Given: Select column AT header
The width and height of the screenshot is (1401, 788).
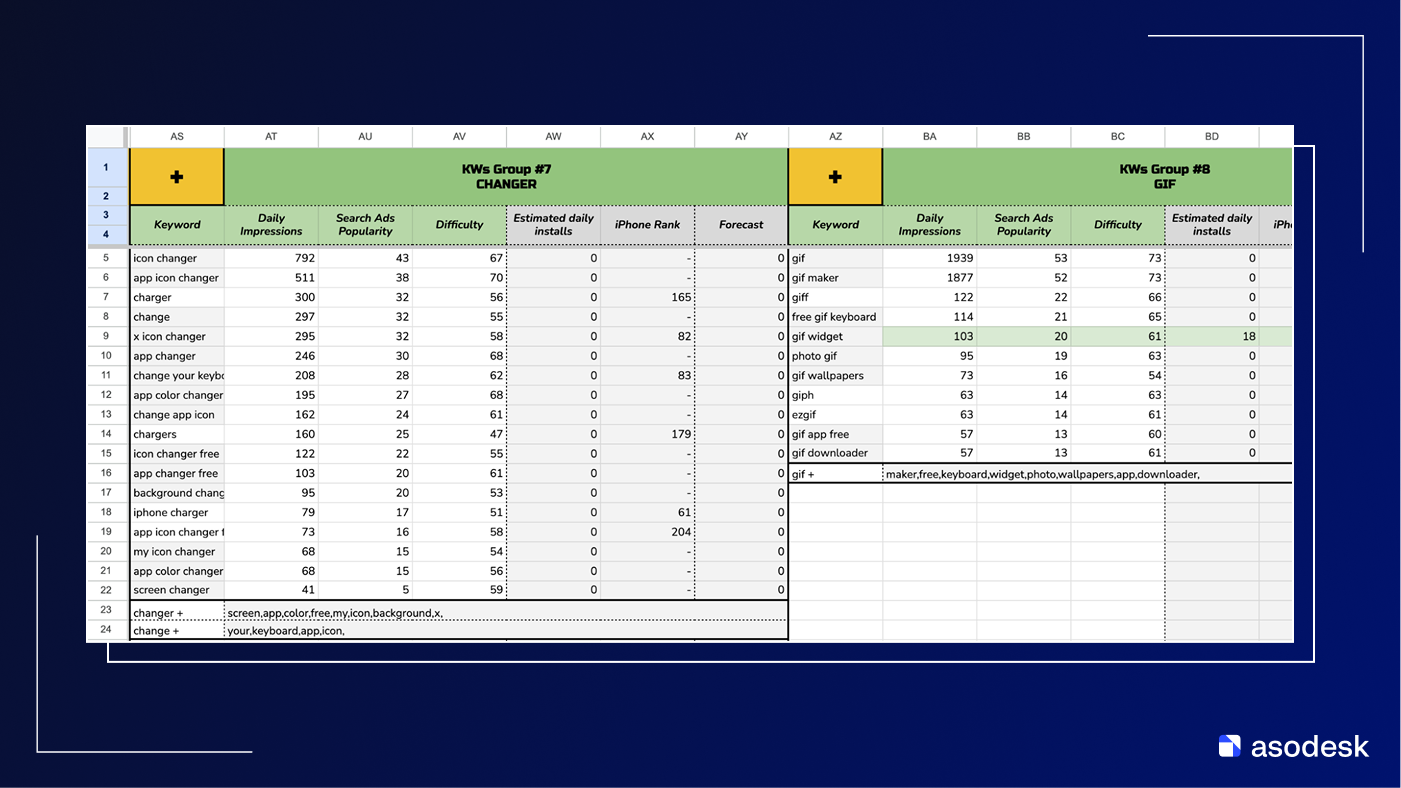Looking at the screenshot, I should (x=271, y=136).
